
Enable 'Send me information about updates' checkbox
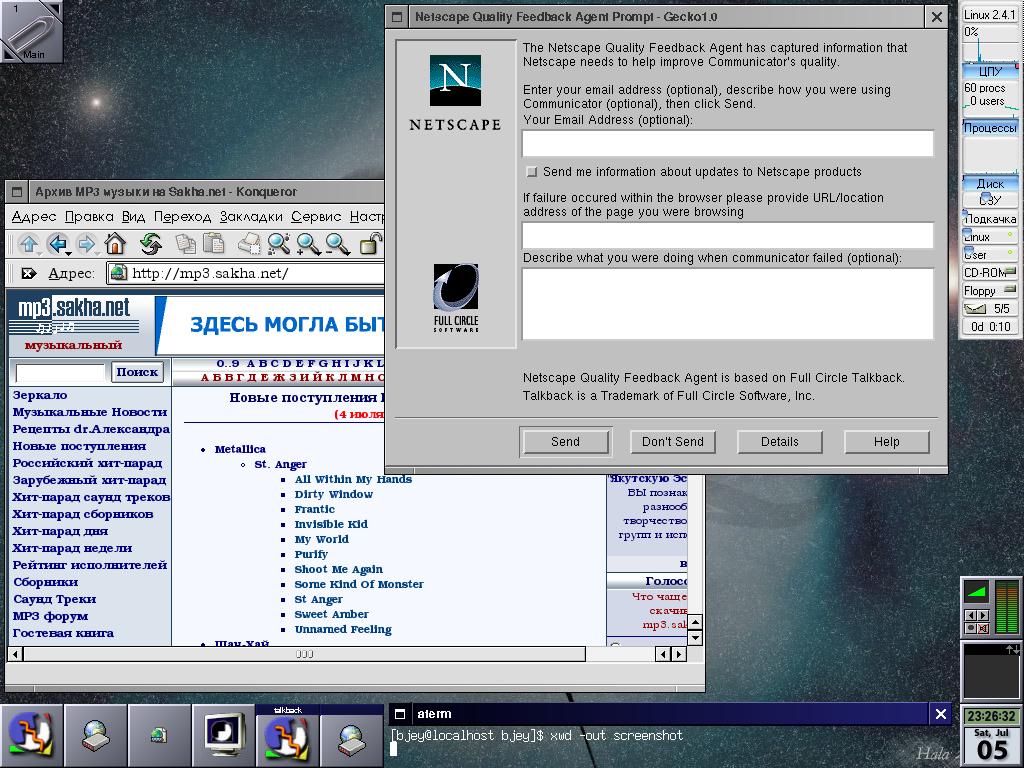(x=532, y=172)
